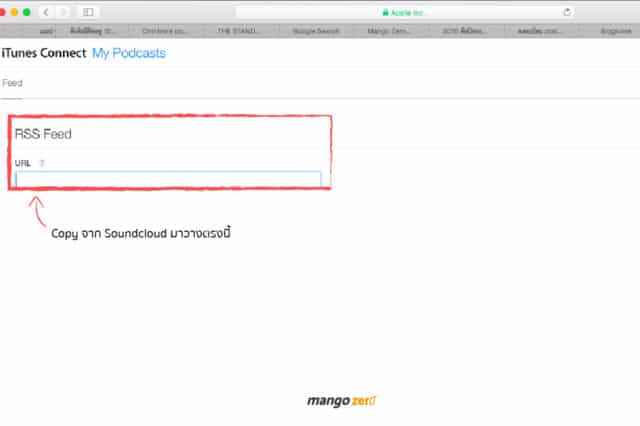Click the Apple Inc. address bar

[405, 13]
